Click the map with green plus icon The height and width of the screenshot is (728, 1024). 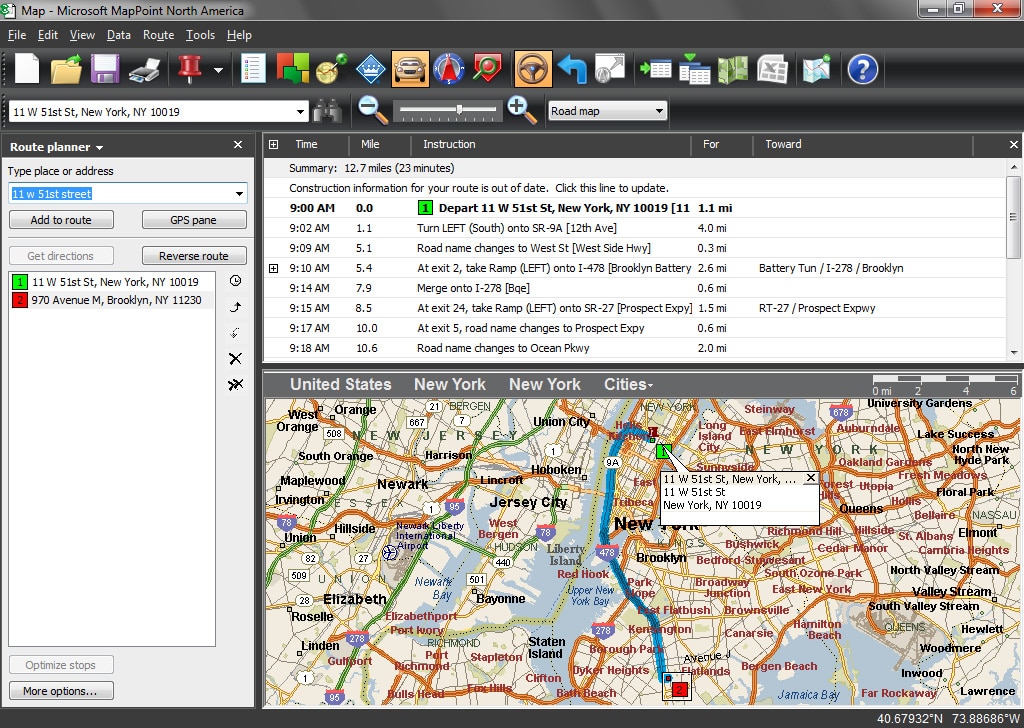tap(816, 69)
